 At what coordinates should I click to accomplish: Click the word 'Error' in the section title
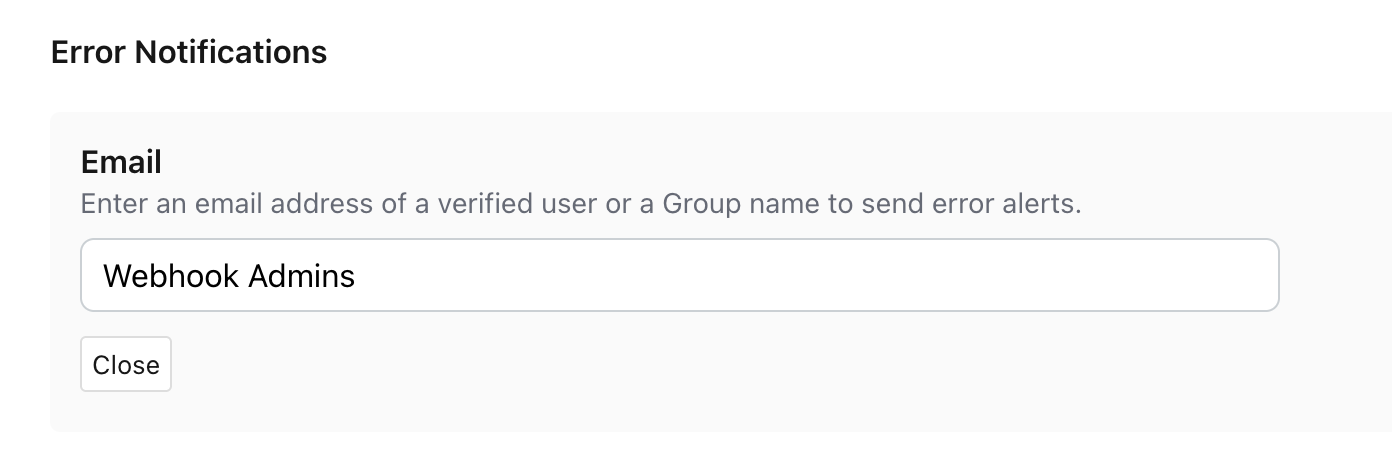click(88, 52)
